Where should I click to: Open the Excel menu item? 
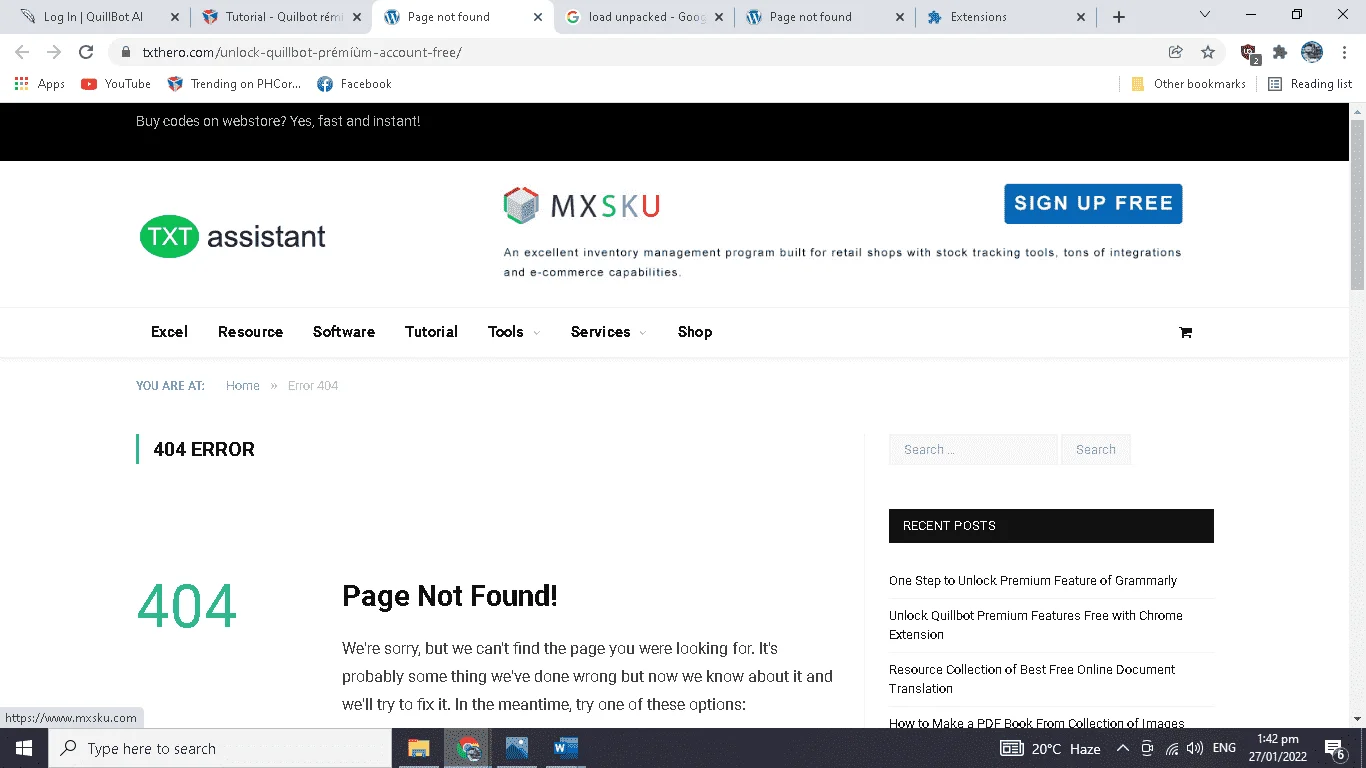pos(169,332)
